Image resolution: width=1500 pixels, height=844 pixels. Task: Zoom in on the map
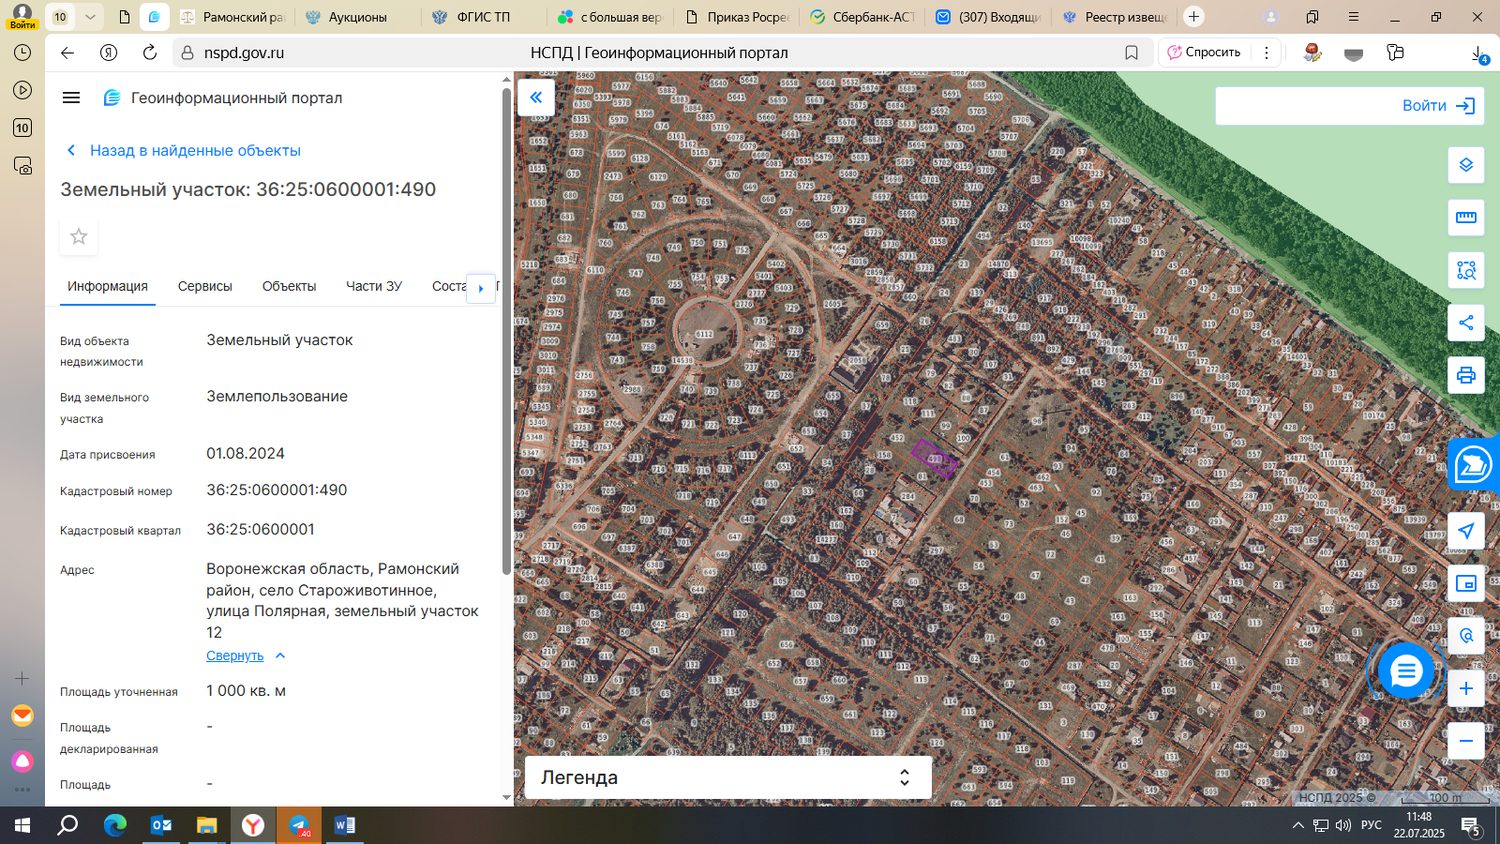pos(1466,688)
